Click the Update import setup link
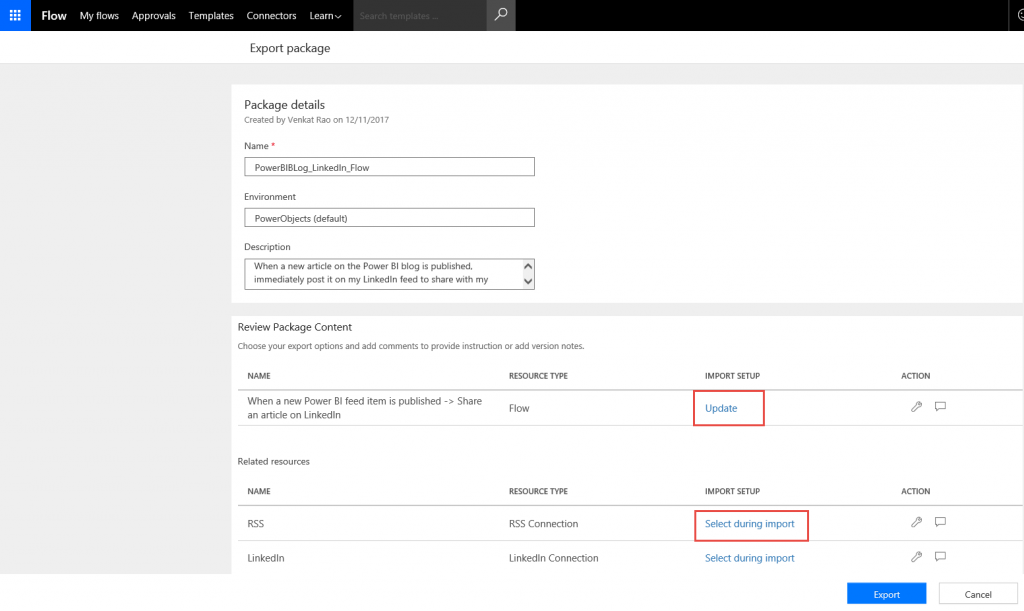Image resolution: width=1024 pixels, height=611 pixels. (721, 408)
